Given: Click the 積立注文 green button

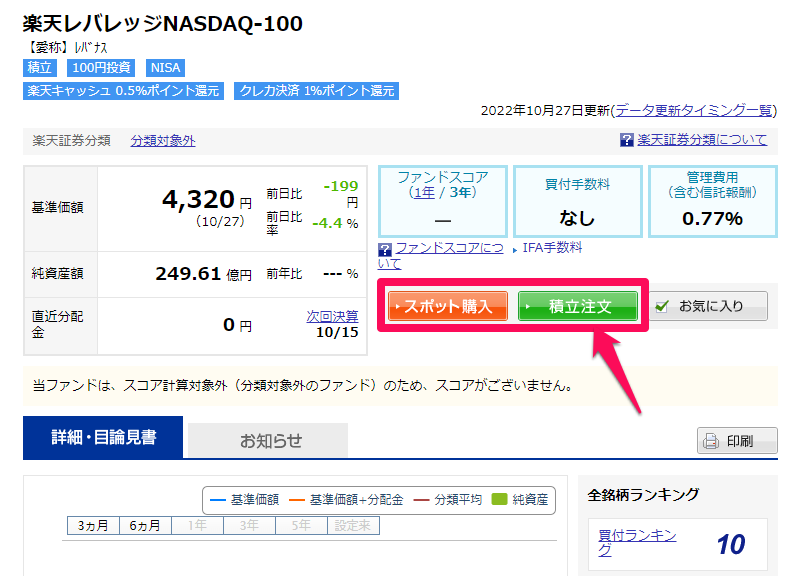Looking at the screenshot, I should (578, 306).
